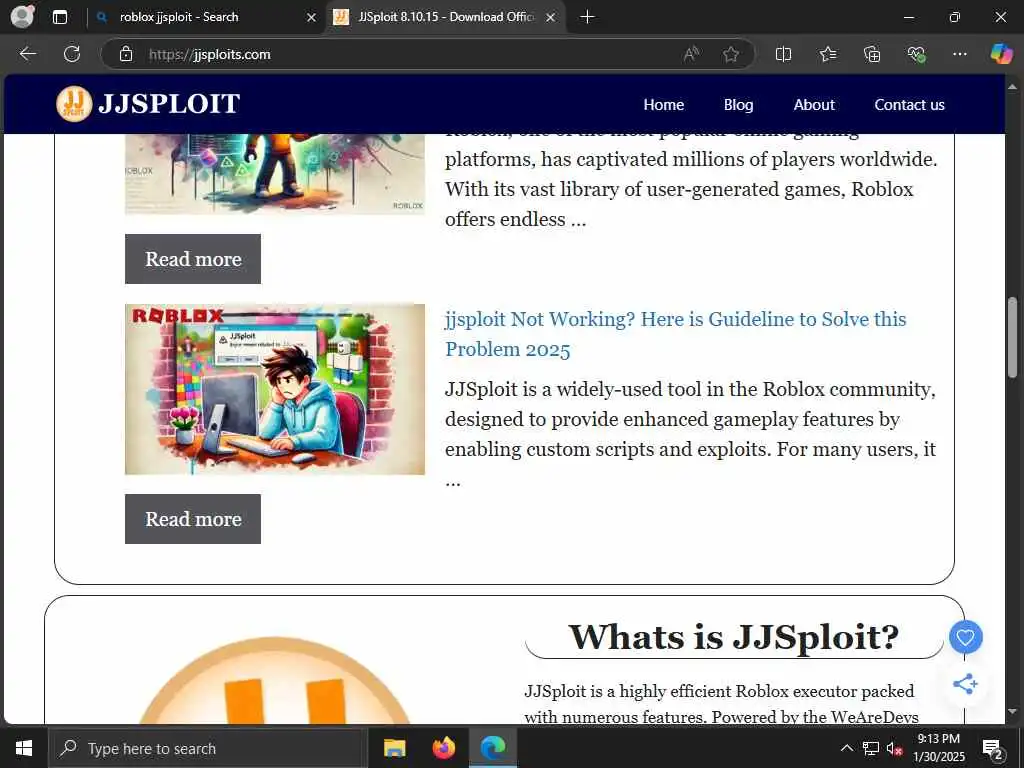
Task: Click the scrollbar down arrow
Action: (x=1012, y=711)
